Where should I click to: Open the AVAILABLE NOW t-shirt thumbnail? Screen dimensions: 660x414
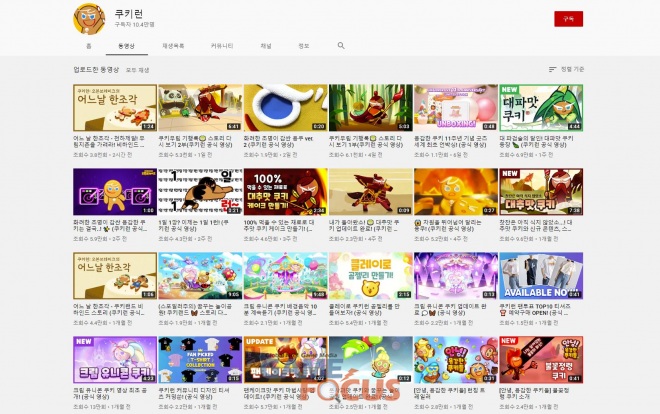(x=541, y=276)
